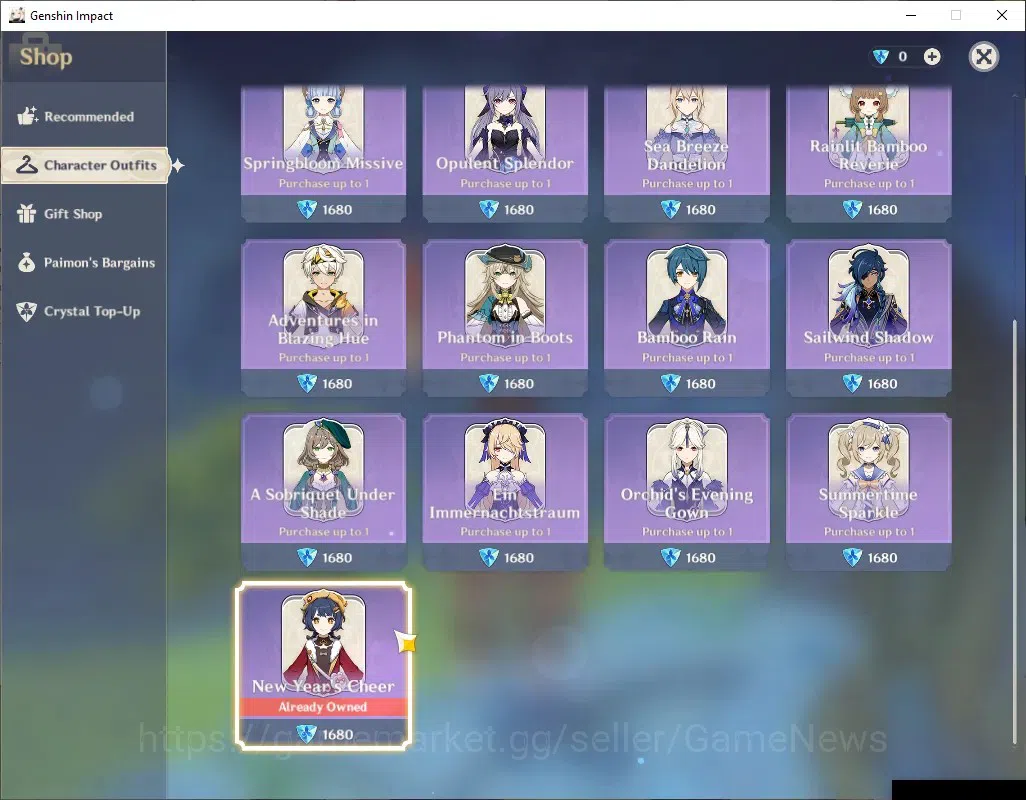Screen dimensions: 1026x800
Task: Click the Genshin Impact icon in title bar
Action: [x=16, y=15]
